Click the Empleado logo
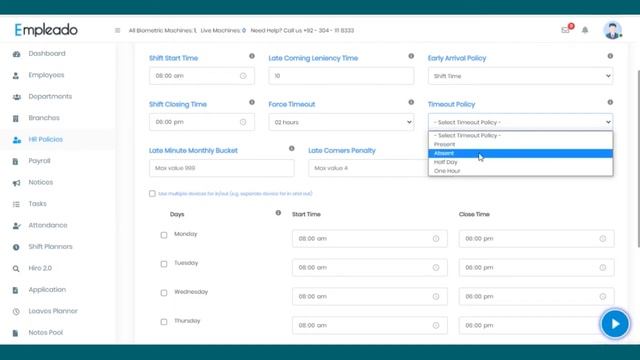Image resolution: width=640 pixels, height=360 pixels. point(46,30)
